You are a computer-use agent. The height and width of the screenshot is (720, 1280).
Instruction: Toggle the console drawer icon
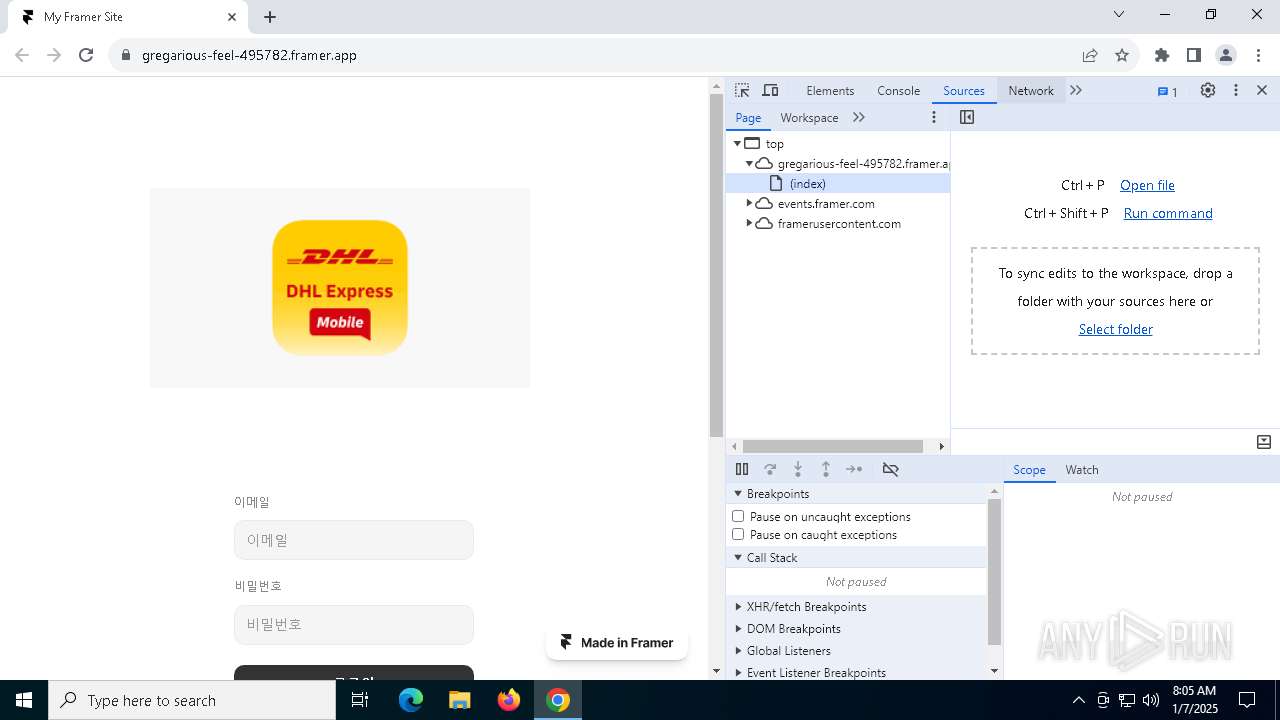[x=1264, y=442]
